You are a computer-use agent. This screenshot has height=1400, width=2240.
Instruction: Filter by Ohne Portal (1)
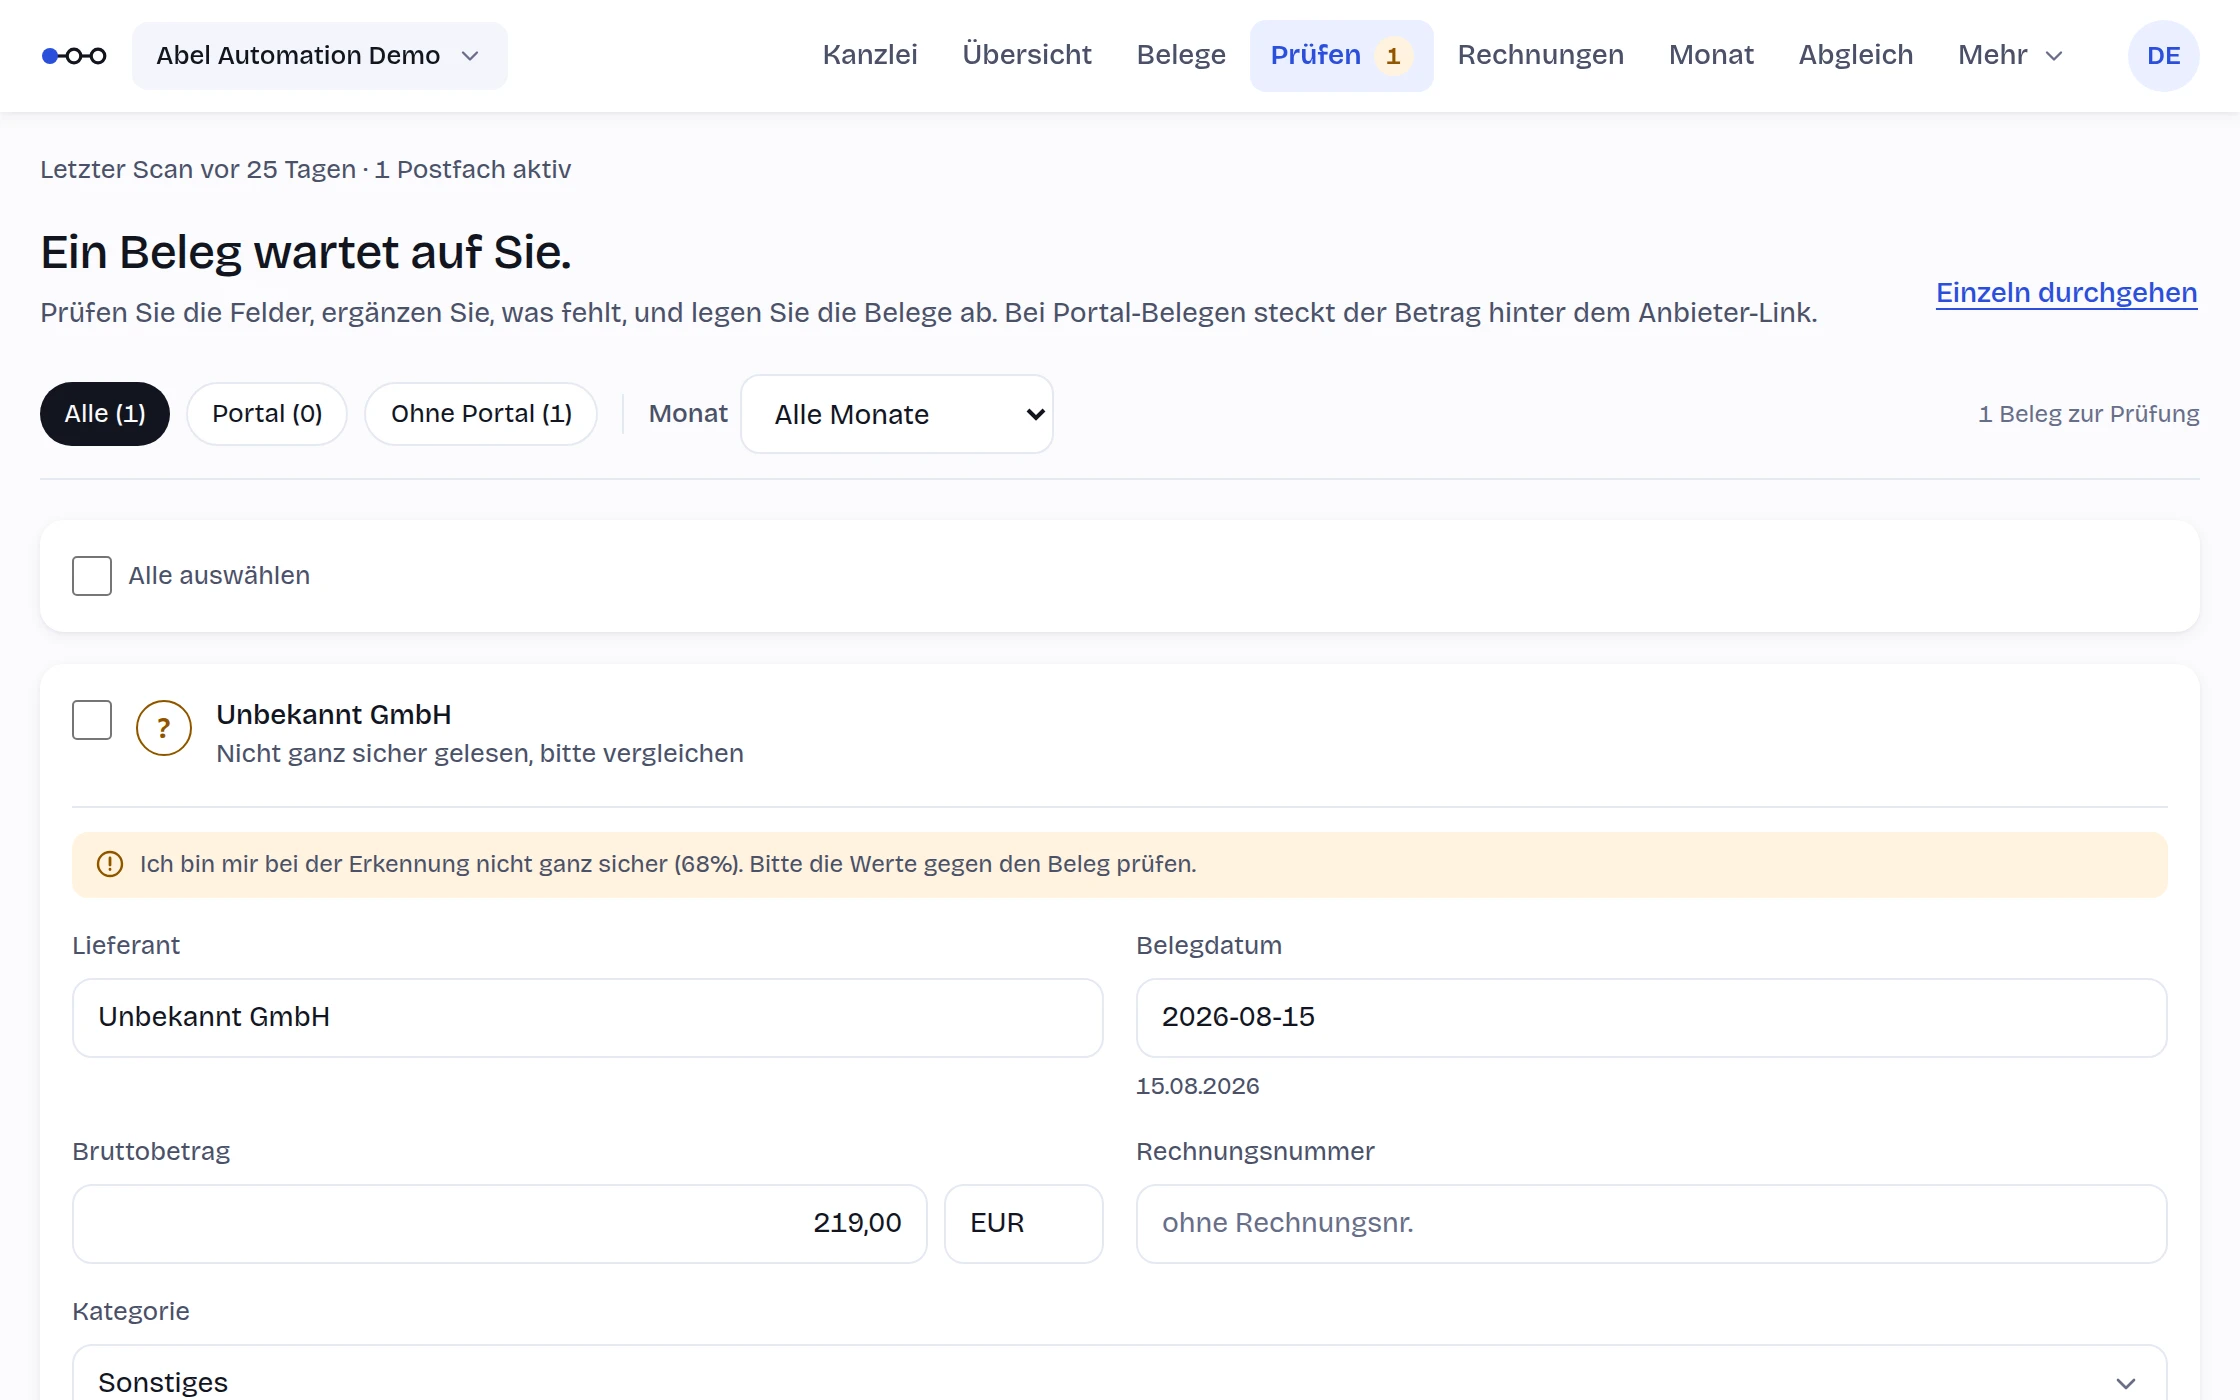(481, 414)
